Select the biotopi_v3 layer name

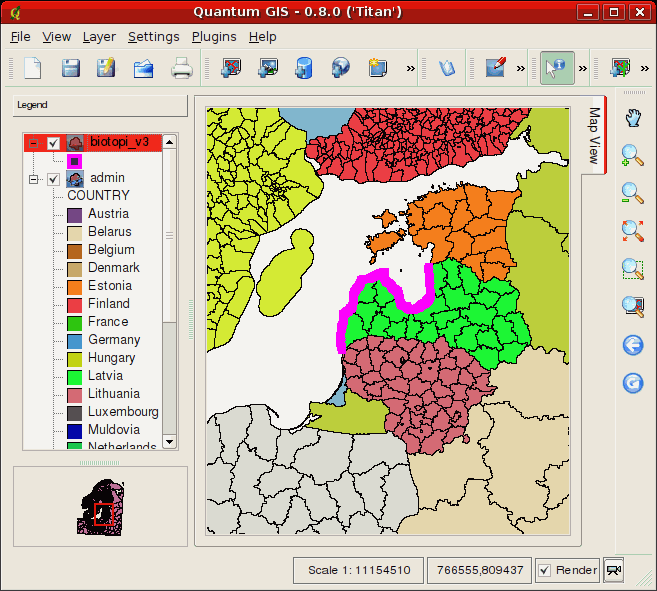[119, 142]
